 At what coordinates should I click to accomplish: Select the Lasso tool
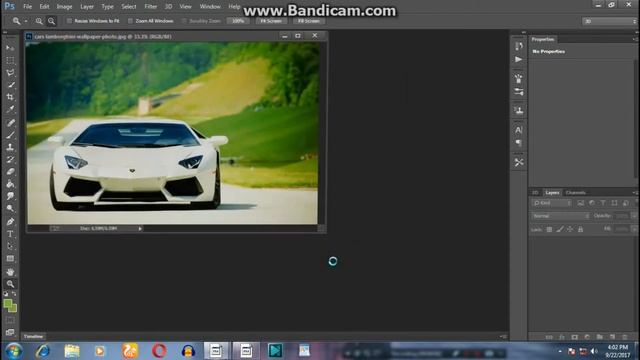tap(10, 73)
